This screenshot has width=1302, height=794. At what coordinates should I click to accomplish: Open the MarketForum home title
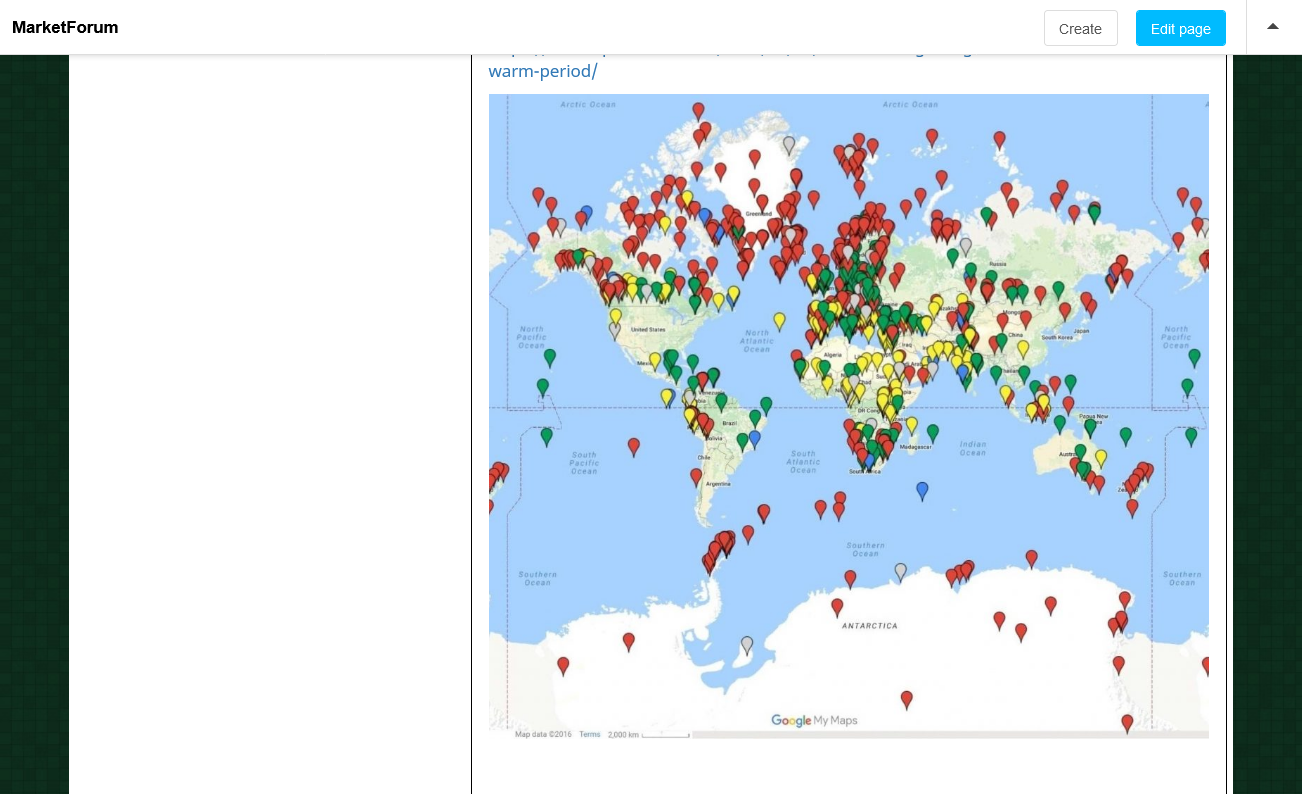[x=65, y=28]
